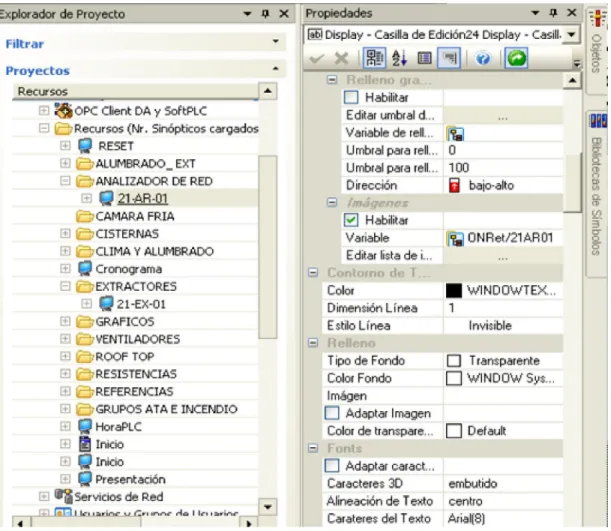The image size is (611, 531).
Task: Click the Caracteres 3D value embutido
Action: pyautogui.click(x=473, y=483)
